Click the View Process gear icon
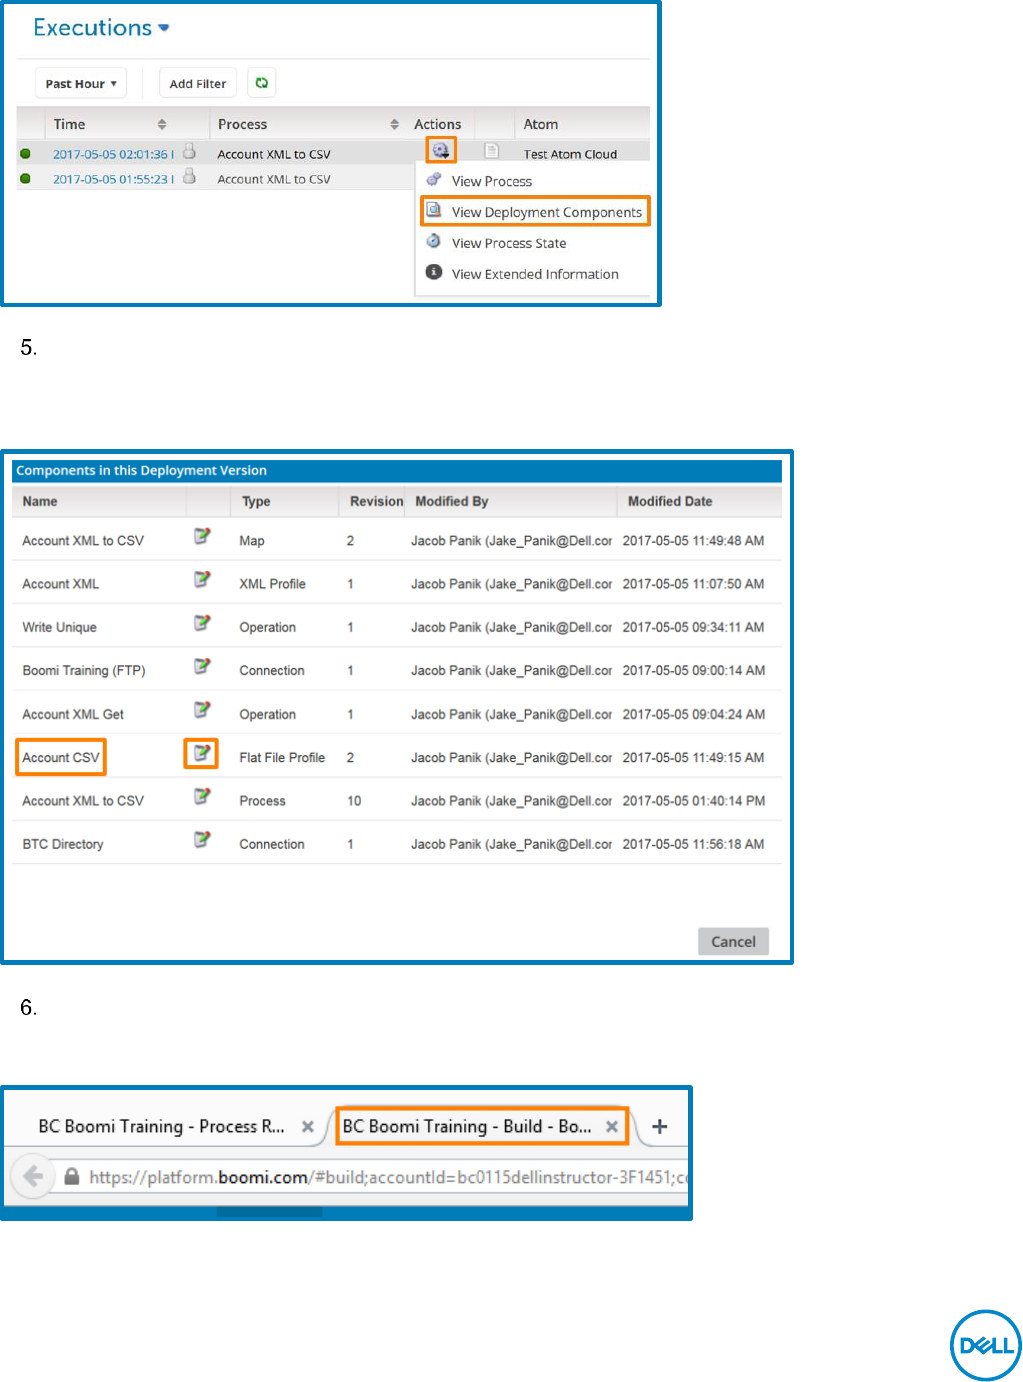This screenshot has height=1382, width=1023. 434,179
